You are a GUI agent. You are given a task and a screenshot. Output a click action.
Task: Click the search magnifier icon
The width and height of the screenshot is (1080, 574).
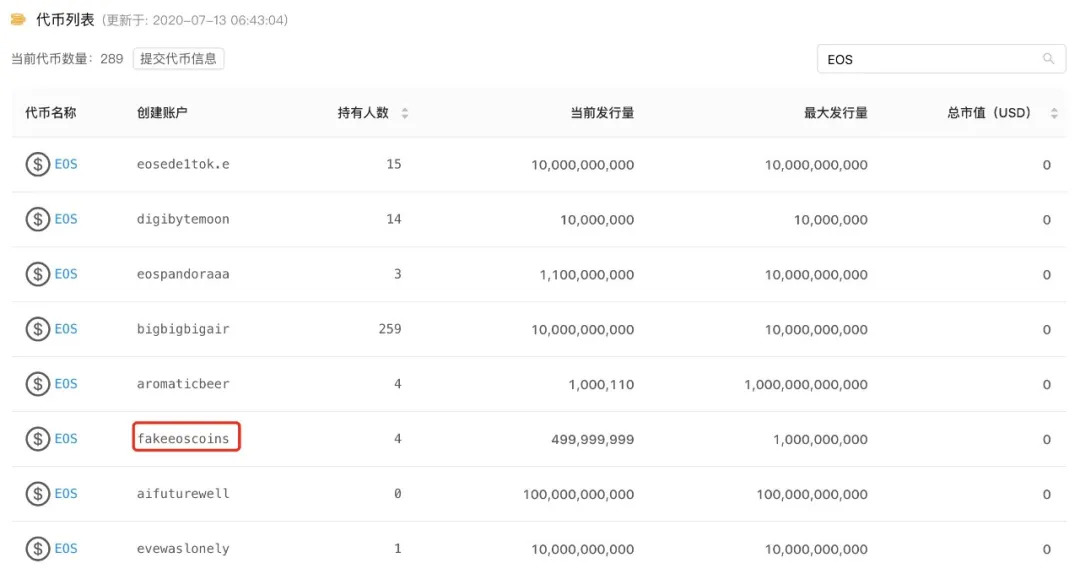[1048, 59]
